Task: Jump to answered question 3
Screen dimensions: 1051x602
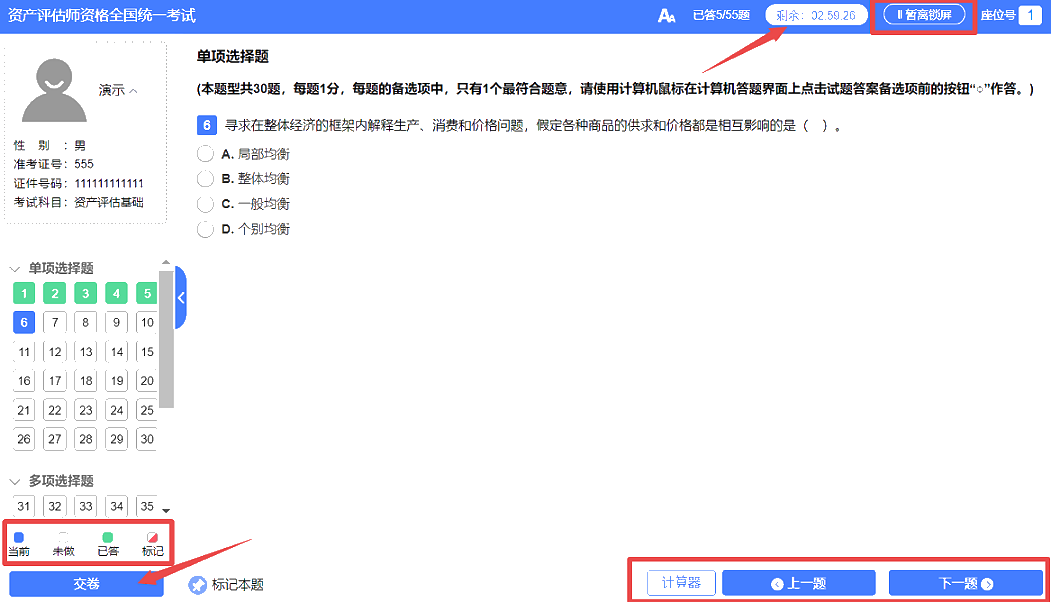Action: pyautogui.click(x=86, y=293)
